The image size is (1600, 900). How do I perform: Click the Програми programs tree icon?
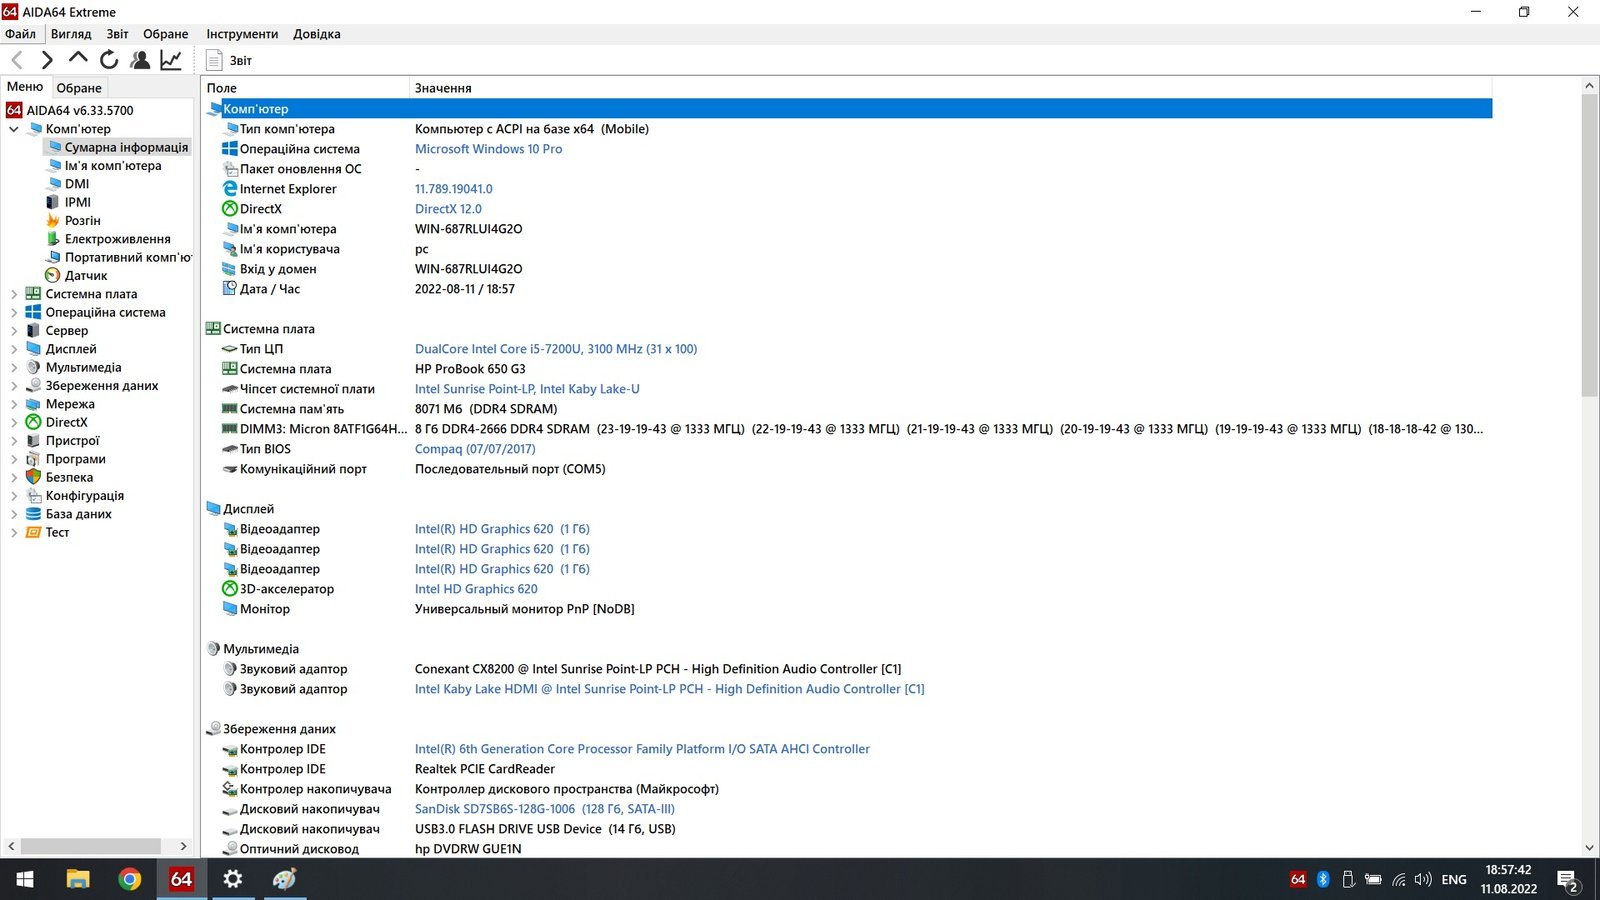pyautogui.click(x=33, y=459)
